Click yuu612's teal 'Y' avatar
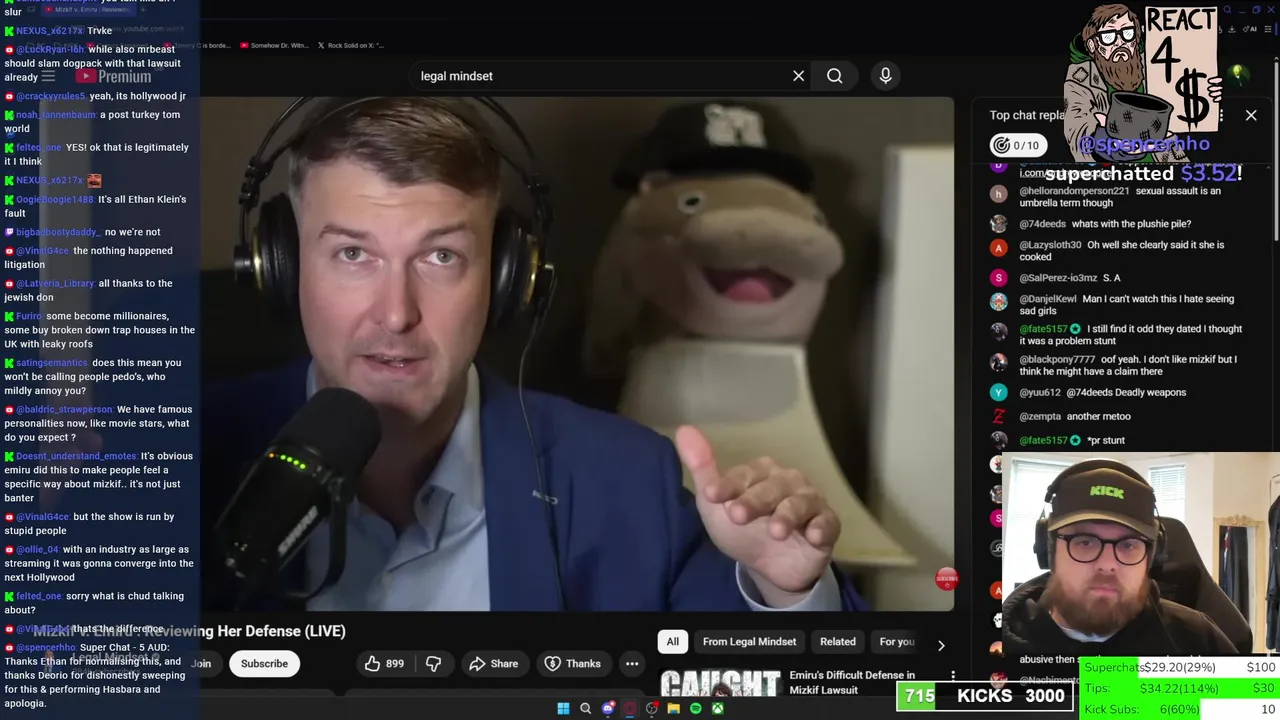Viewport: 1280px width, 720px height. tap(998, 393)
